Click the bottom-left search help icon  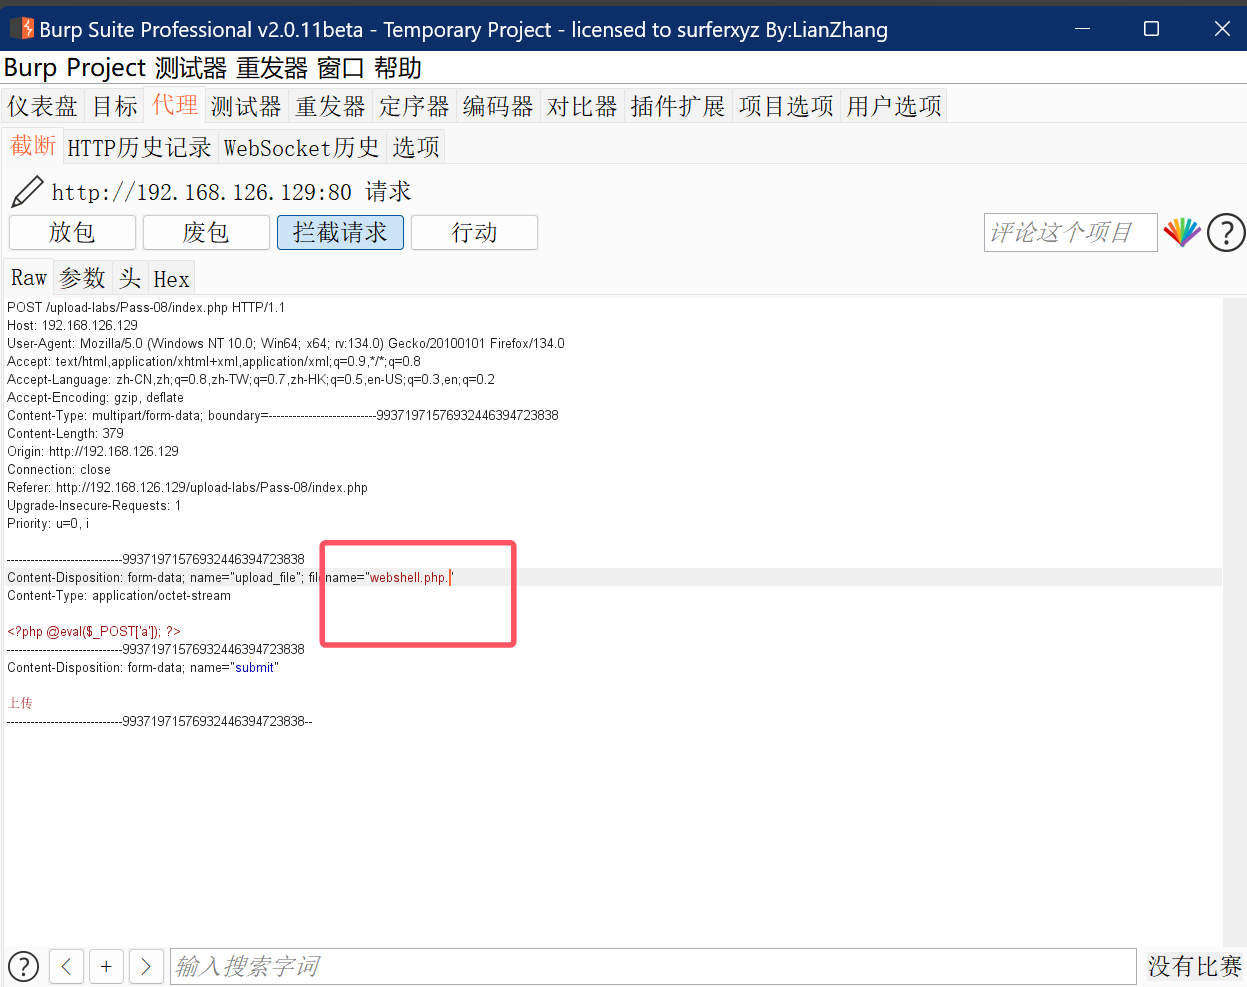(23, 966)
